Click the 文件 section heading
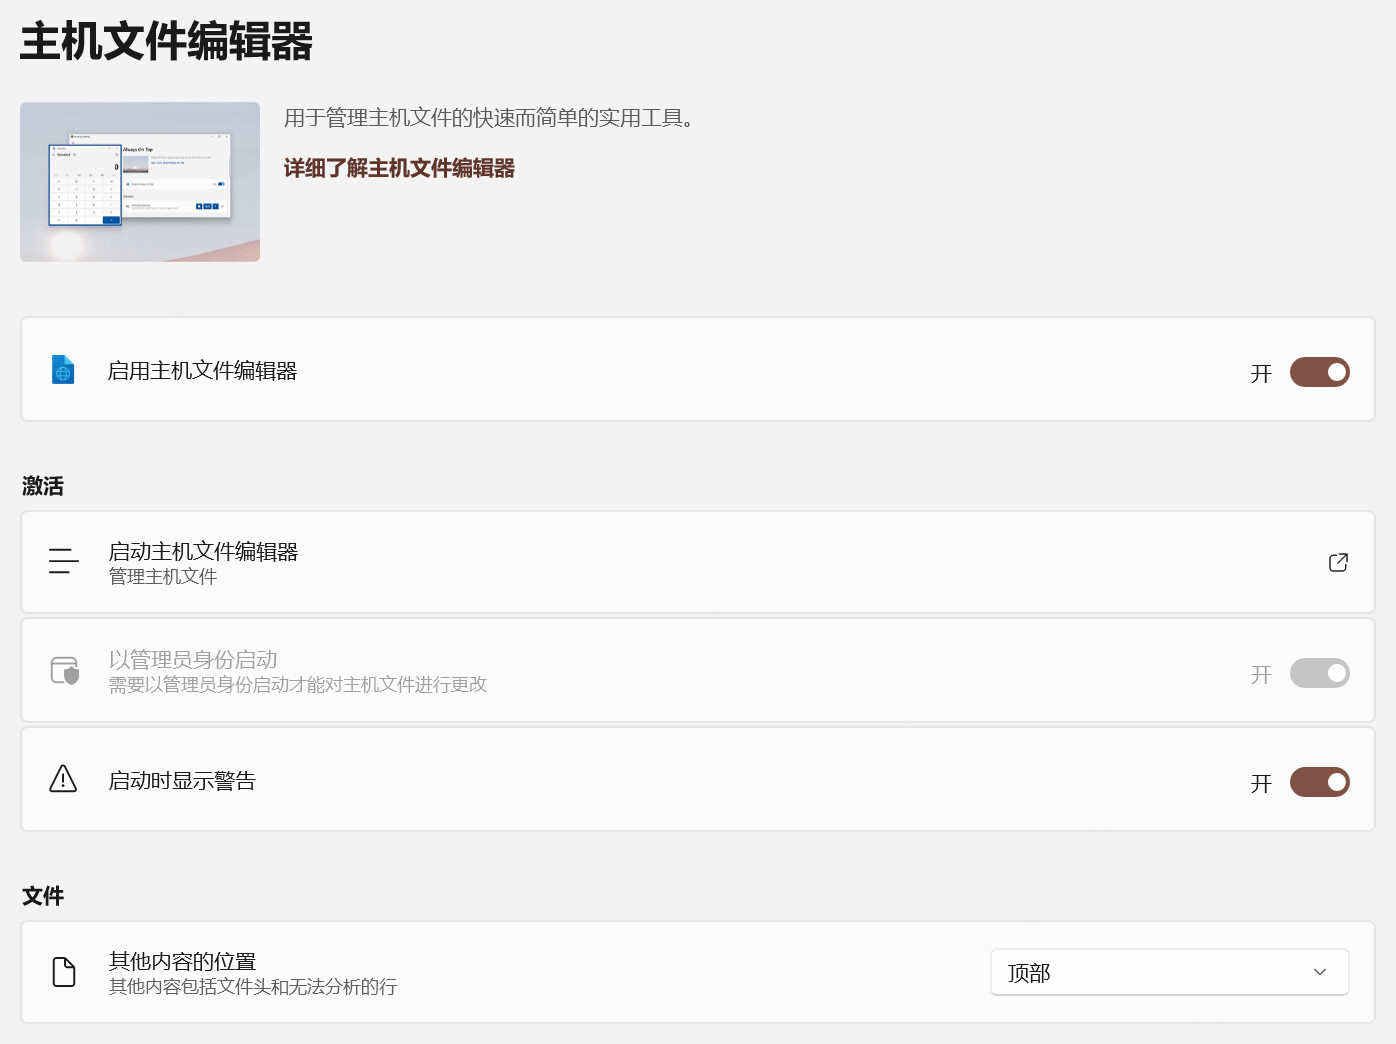 pos(43,896)
